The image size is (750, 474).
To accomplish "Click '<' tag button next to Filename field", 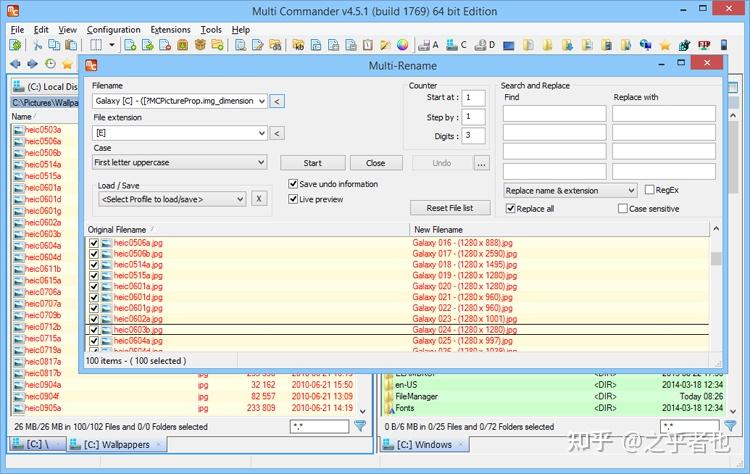I will click(x=277, y=101).
